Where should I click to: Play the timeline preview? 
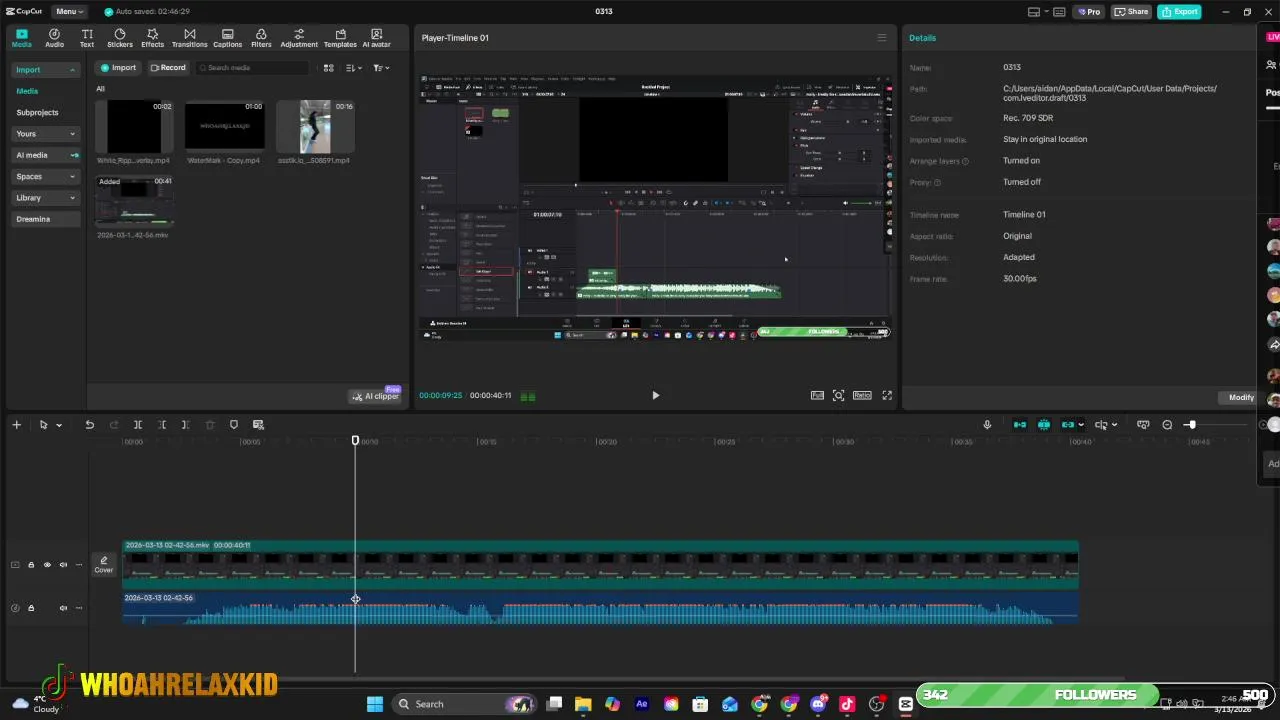[x=655, y=395]
